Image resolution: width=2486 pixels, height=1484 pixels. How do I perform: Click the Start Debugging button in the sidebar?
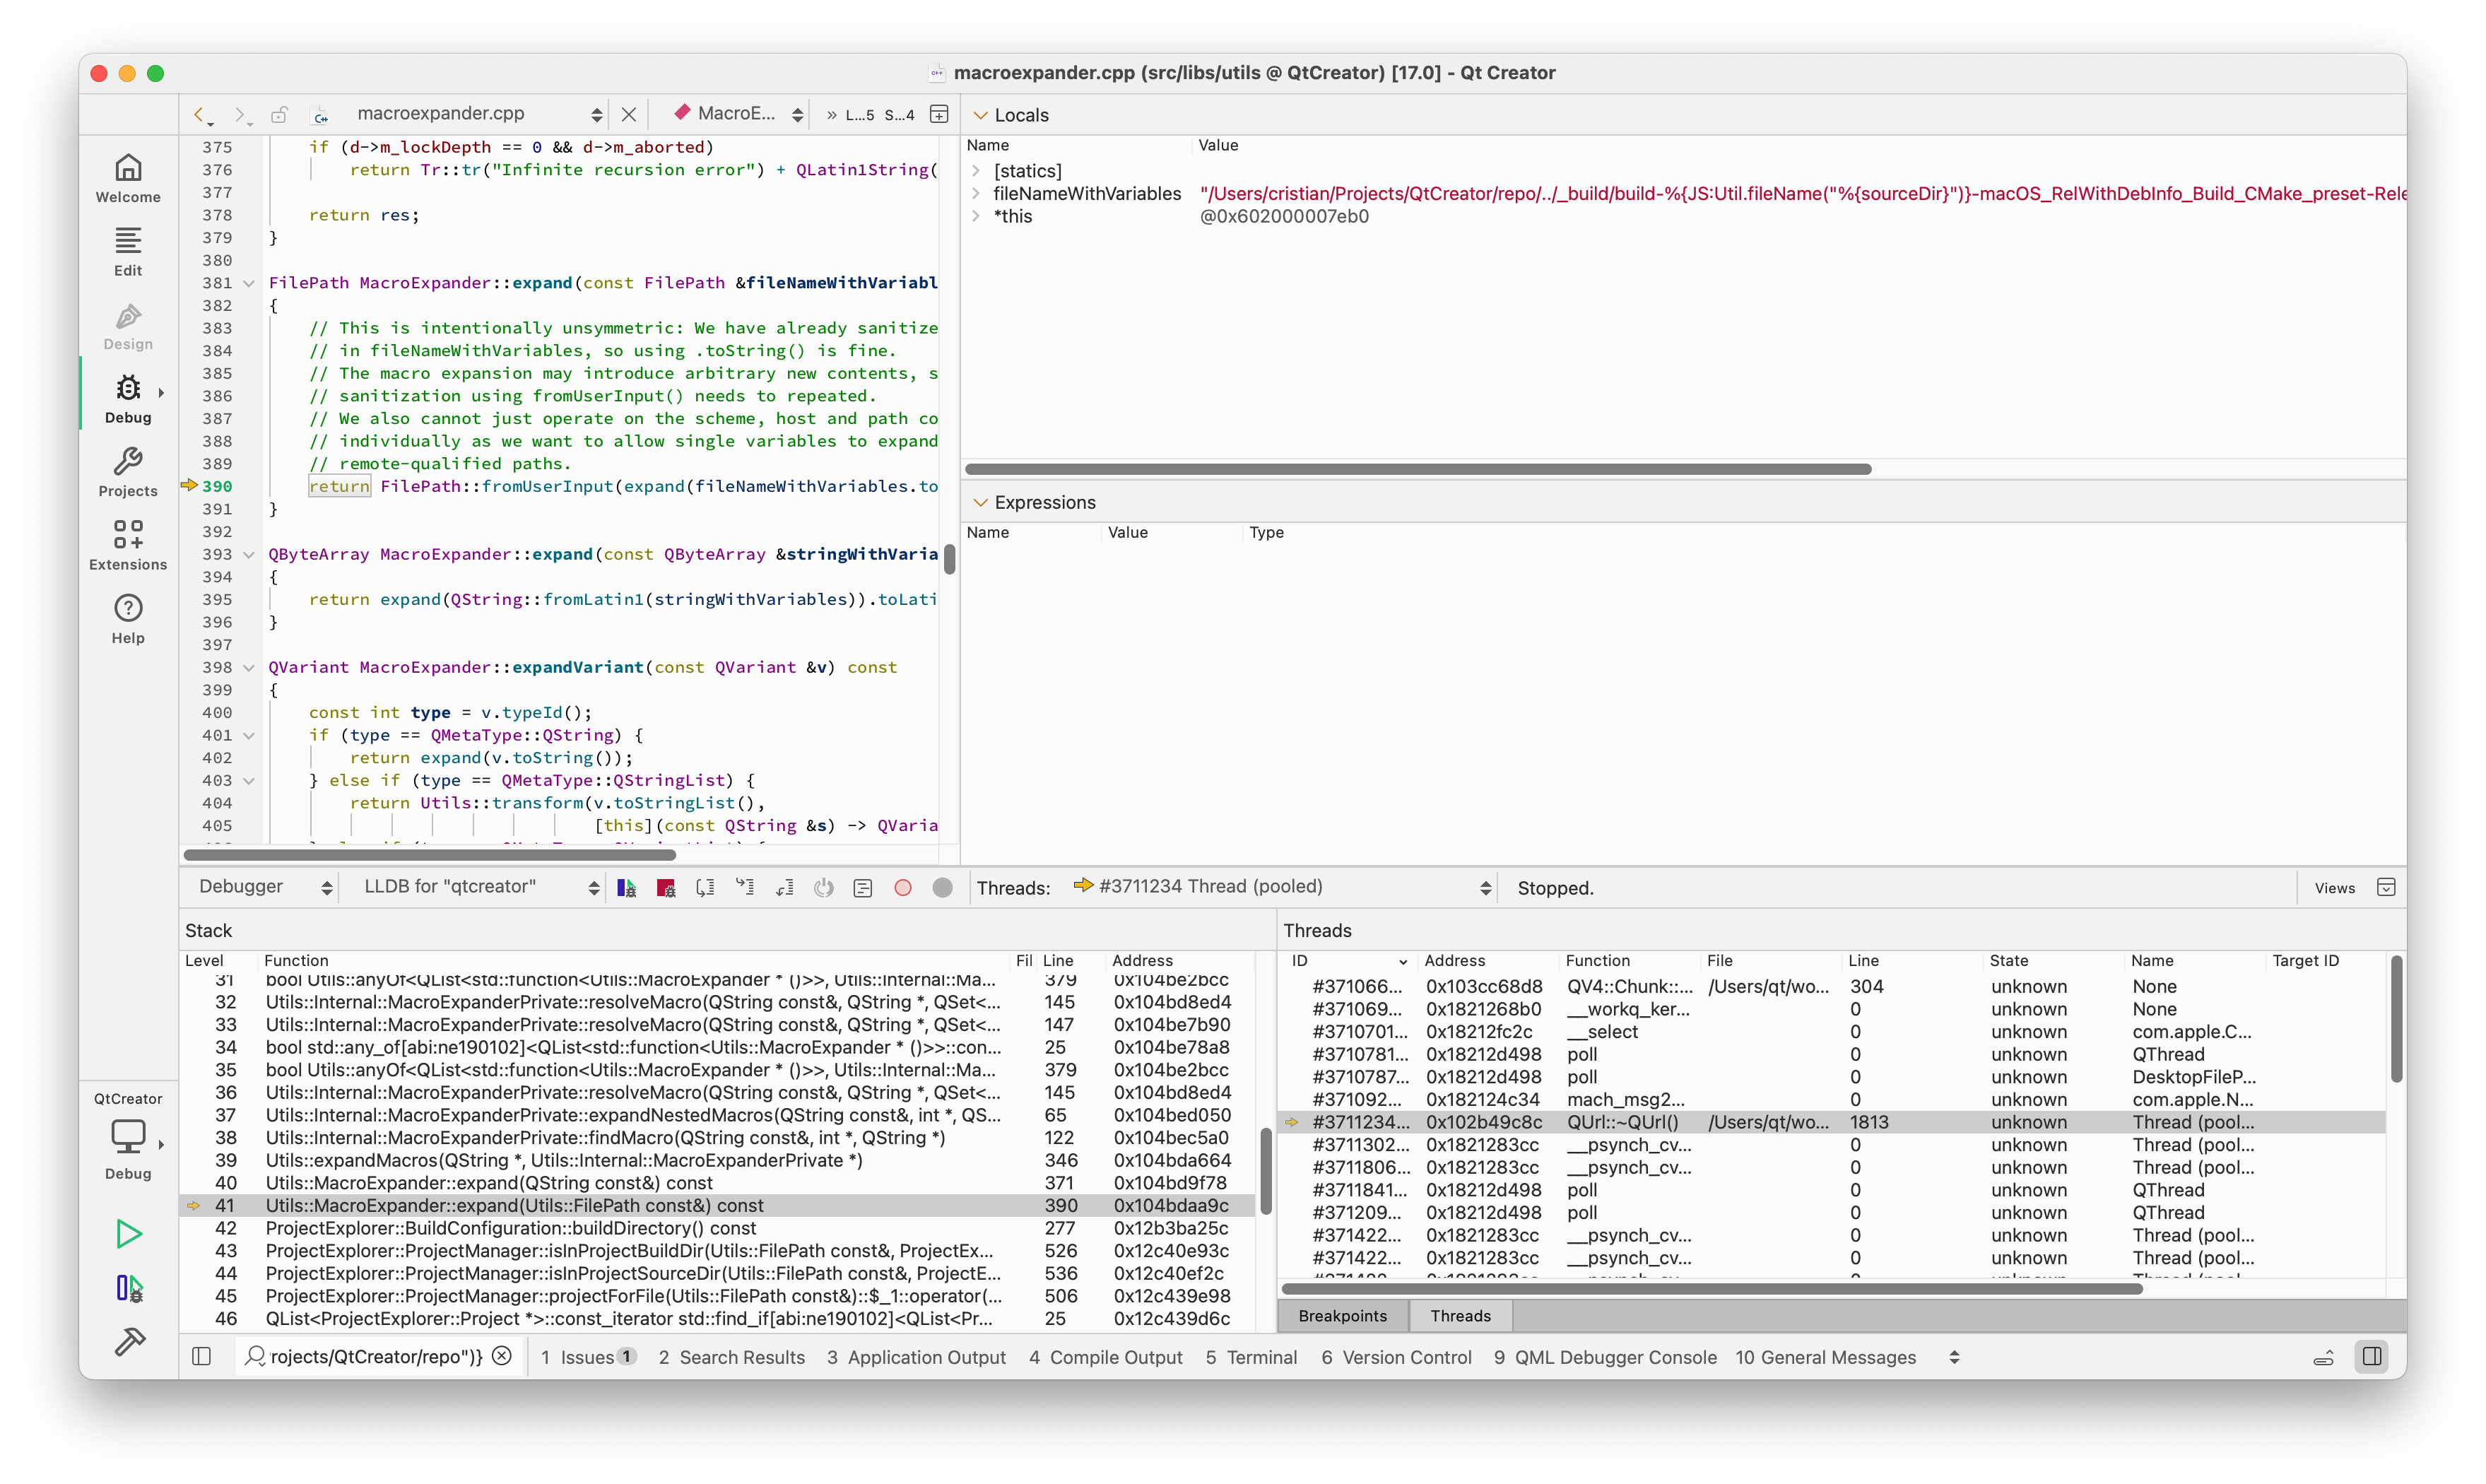[x=128, y=1288]
